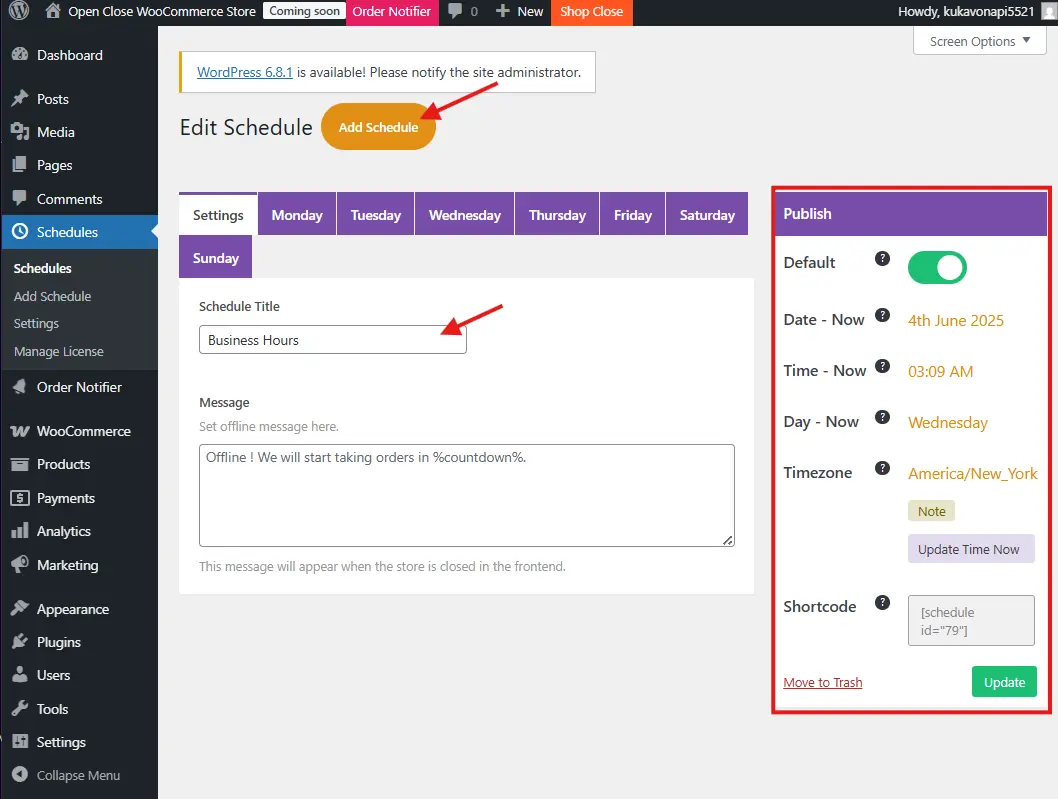
Task: Switch to the Monday tab
Action: (297, 215)
